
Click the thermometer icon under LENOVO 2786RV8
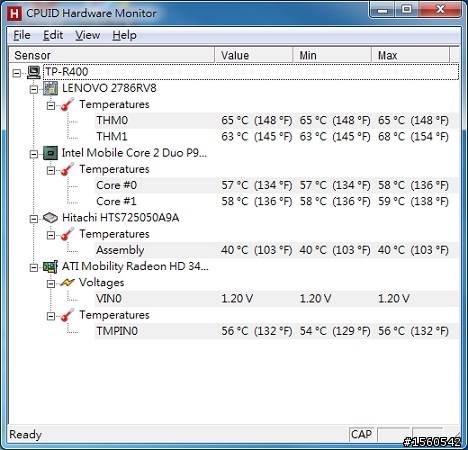(67, 105)
